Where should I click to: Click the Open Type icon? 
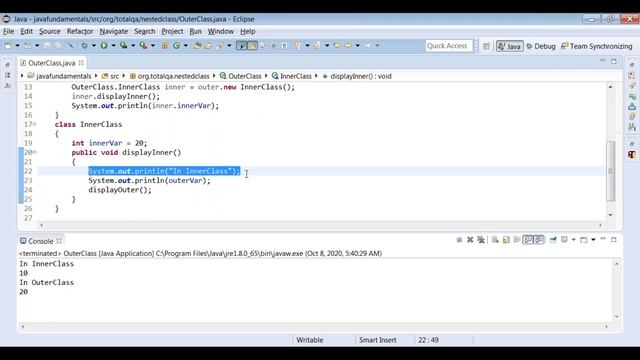point(197,46)
